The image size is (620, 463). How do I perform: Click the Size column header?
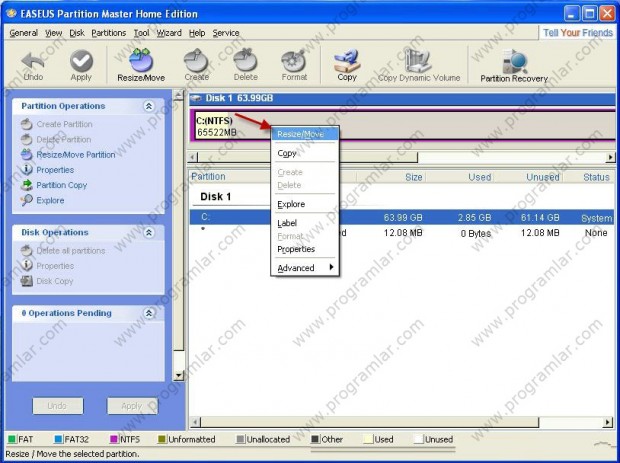414,177
